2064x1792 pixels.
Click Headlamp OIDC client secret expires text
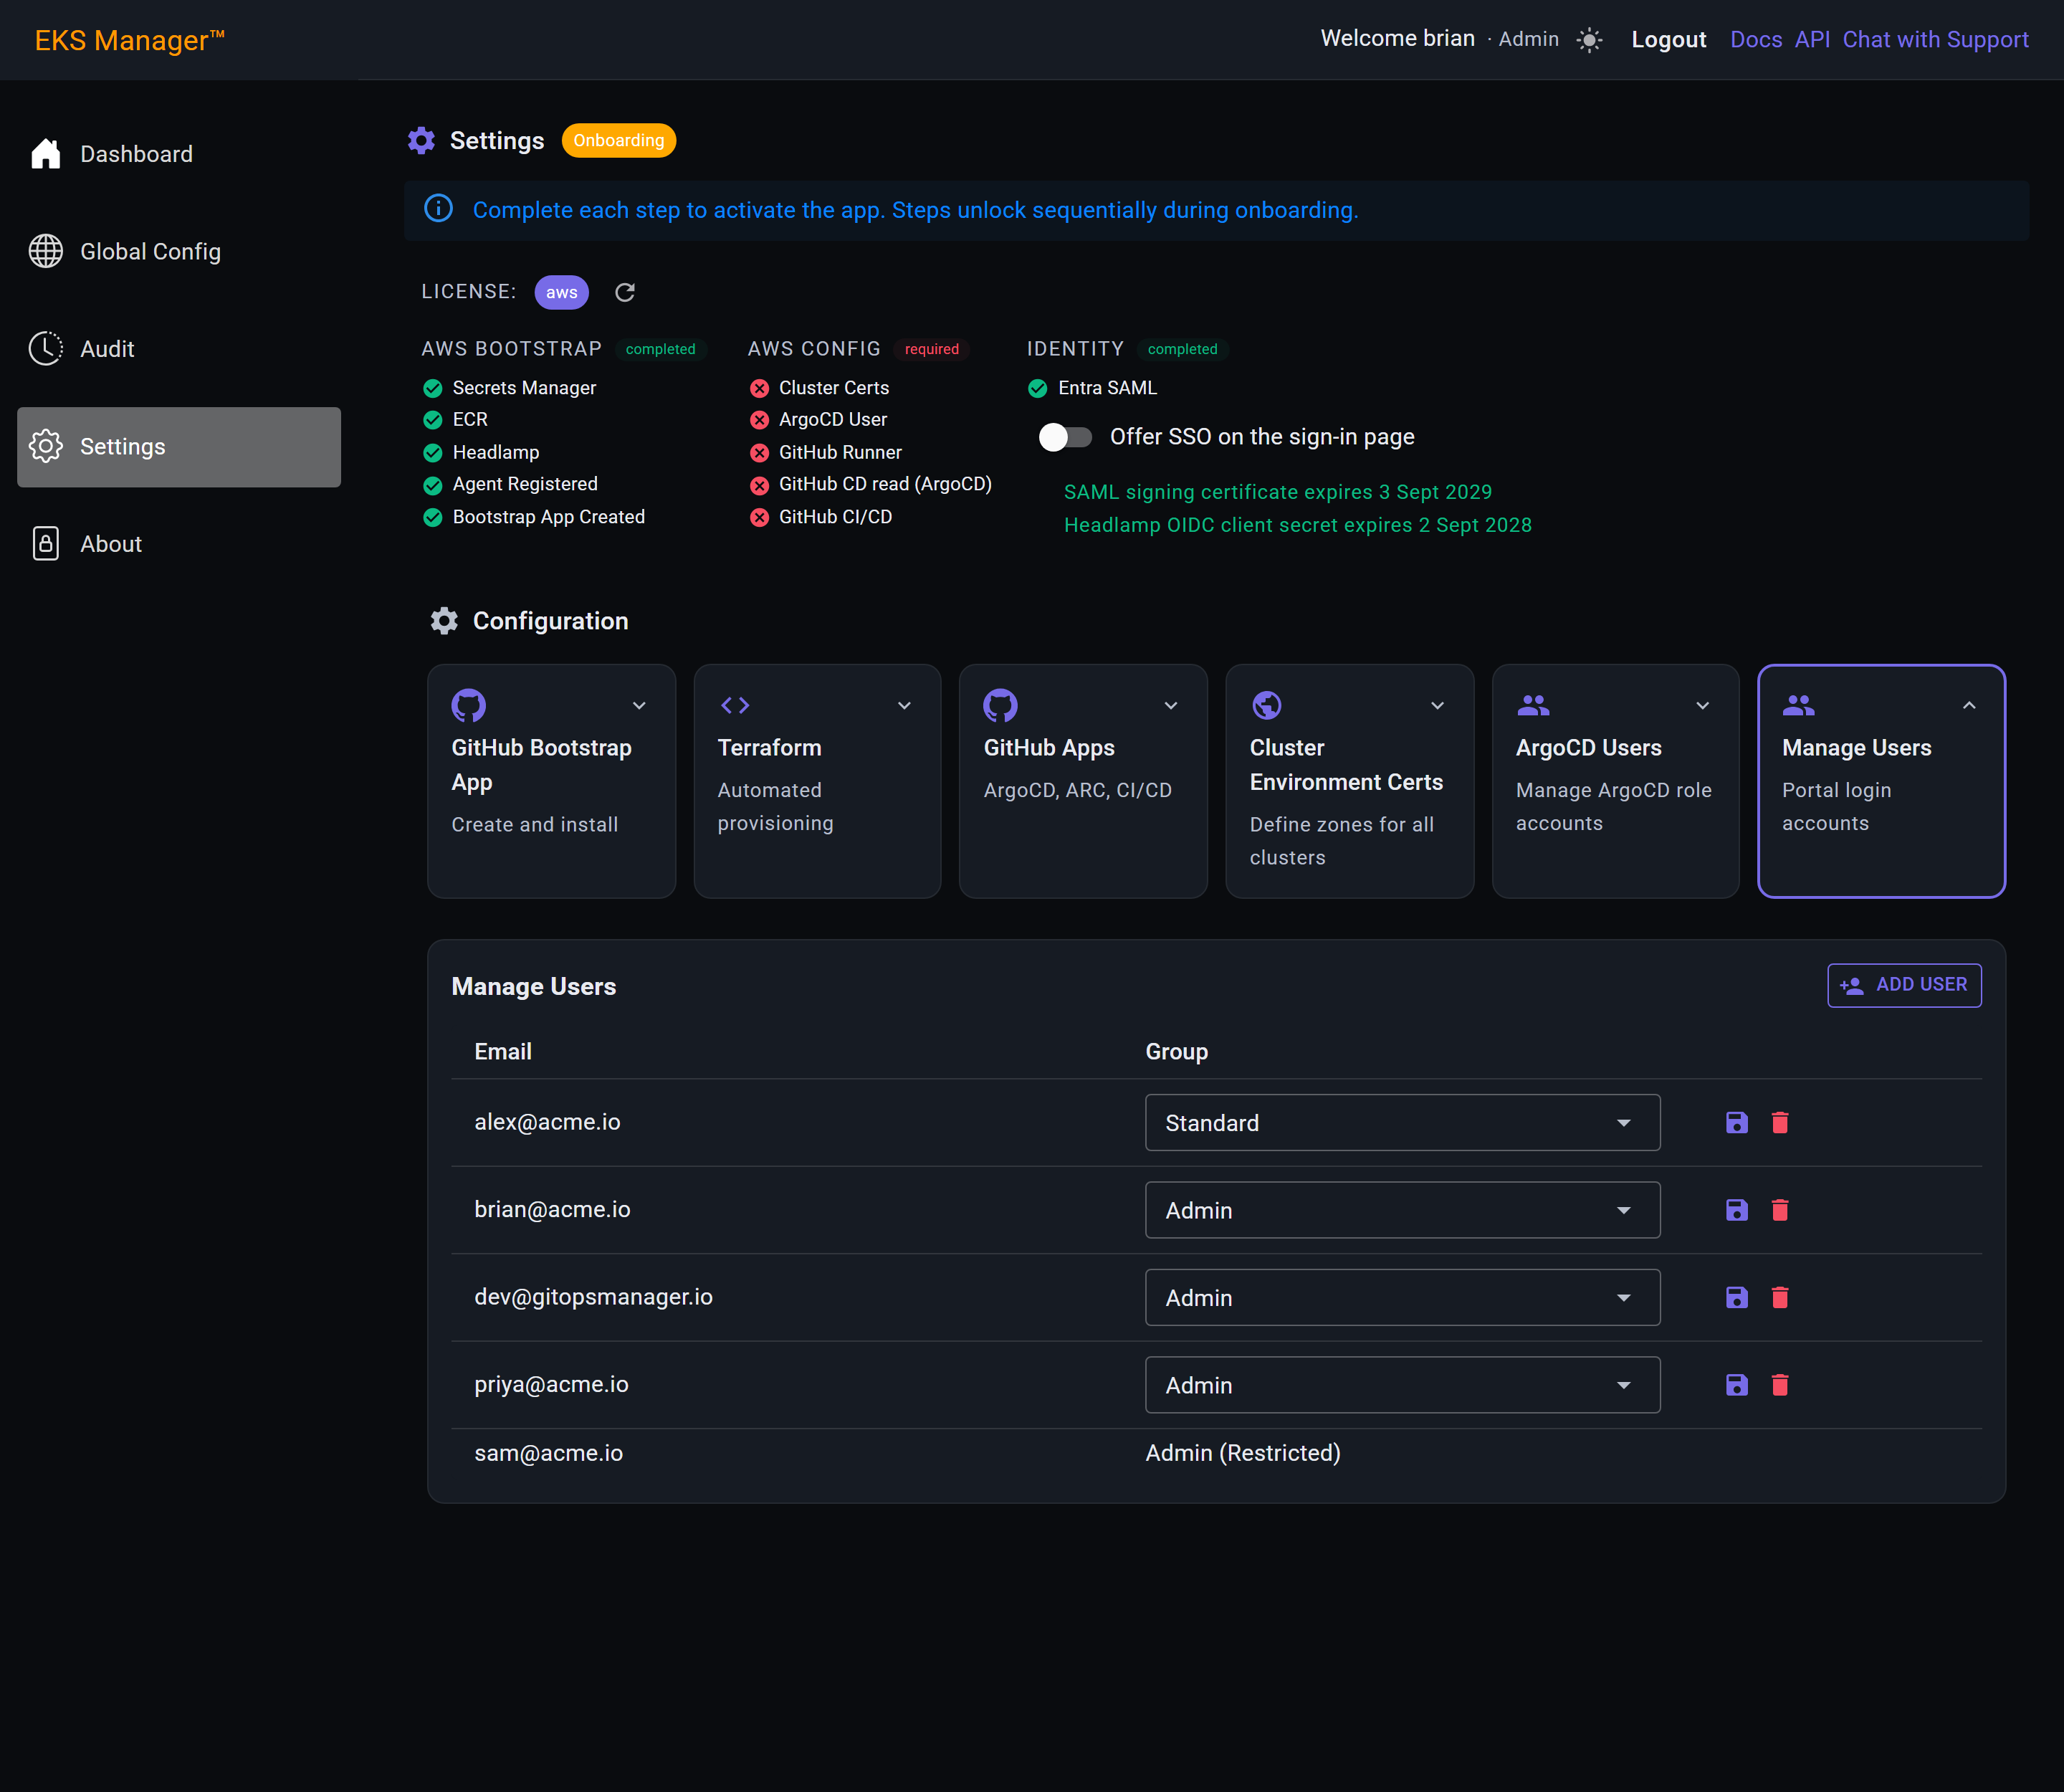[x=1297, y=525]
